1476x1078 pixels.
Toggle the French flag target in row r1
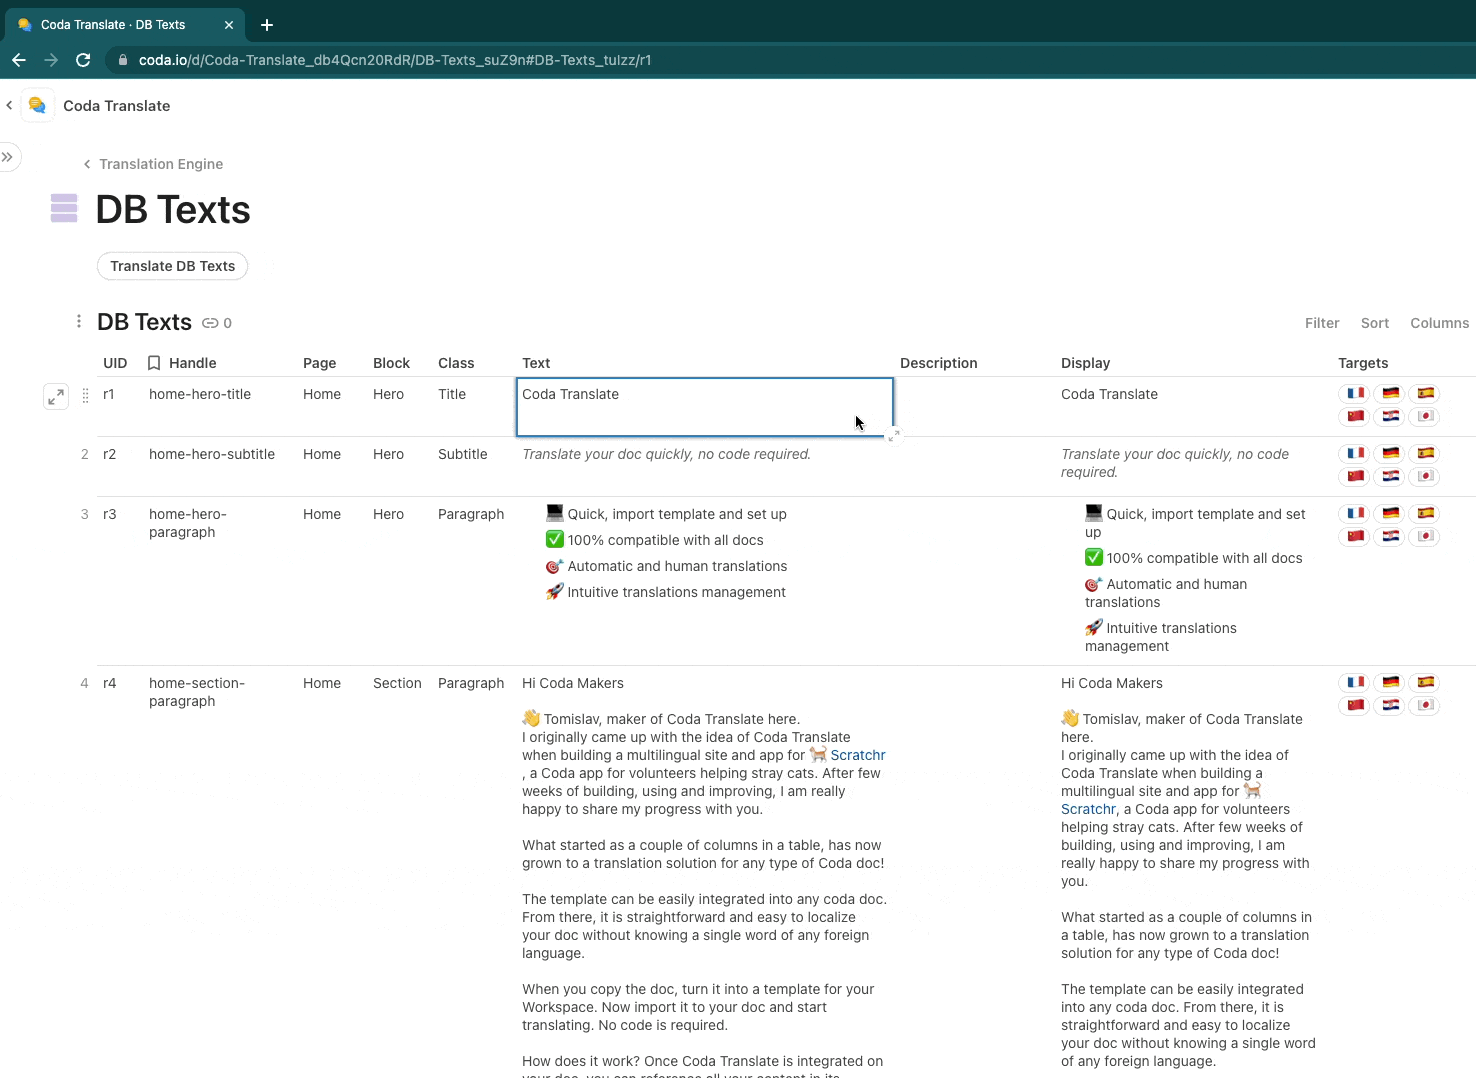point(1355,393)
